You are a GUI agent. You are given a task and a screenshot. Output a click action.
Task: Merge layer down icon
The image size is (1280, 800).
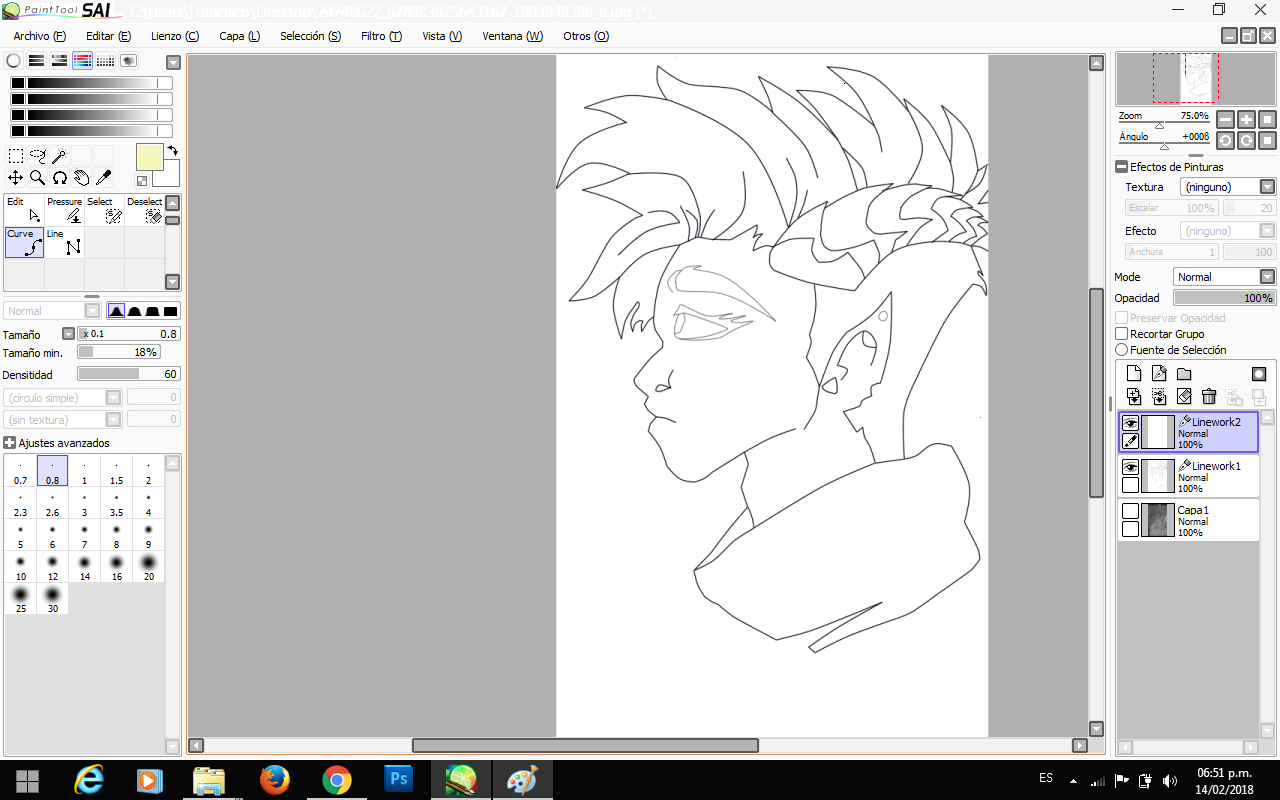click(1159, 397)
